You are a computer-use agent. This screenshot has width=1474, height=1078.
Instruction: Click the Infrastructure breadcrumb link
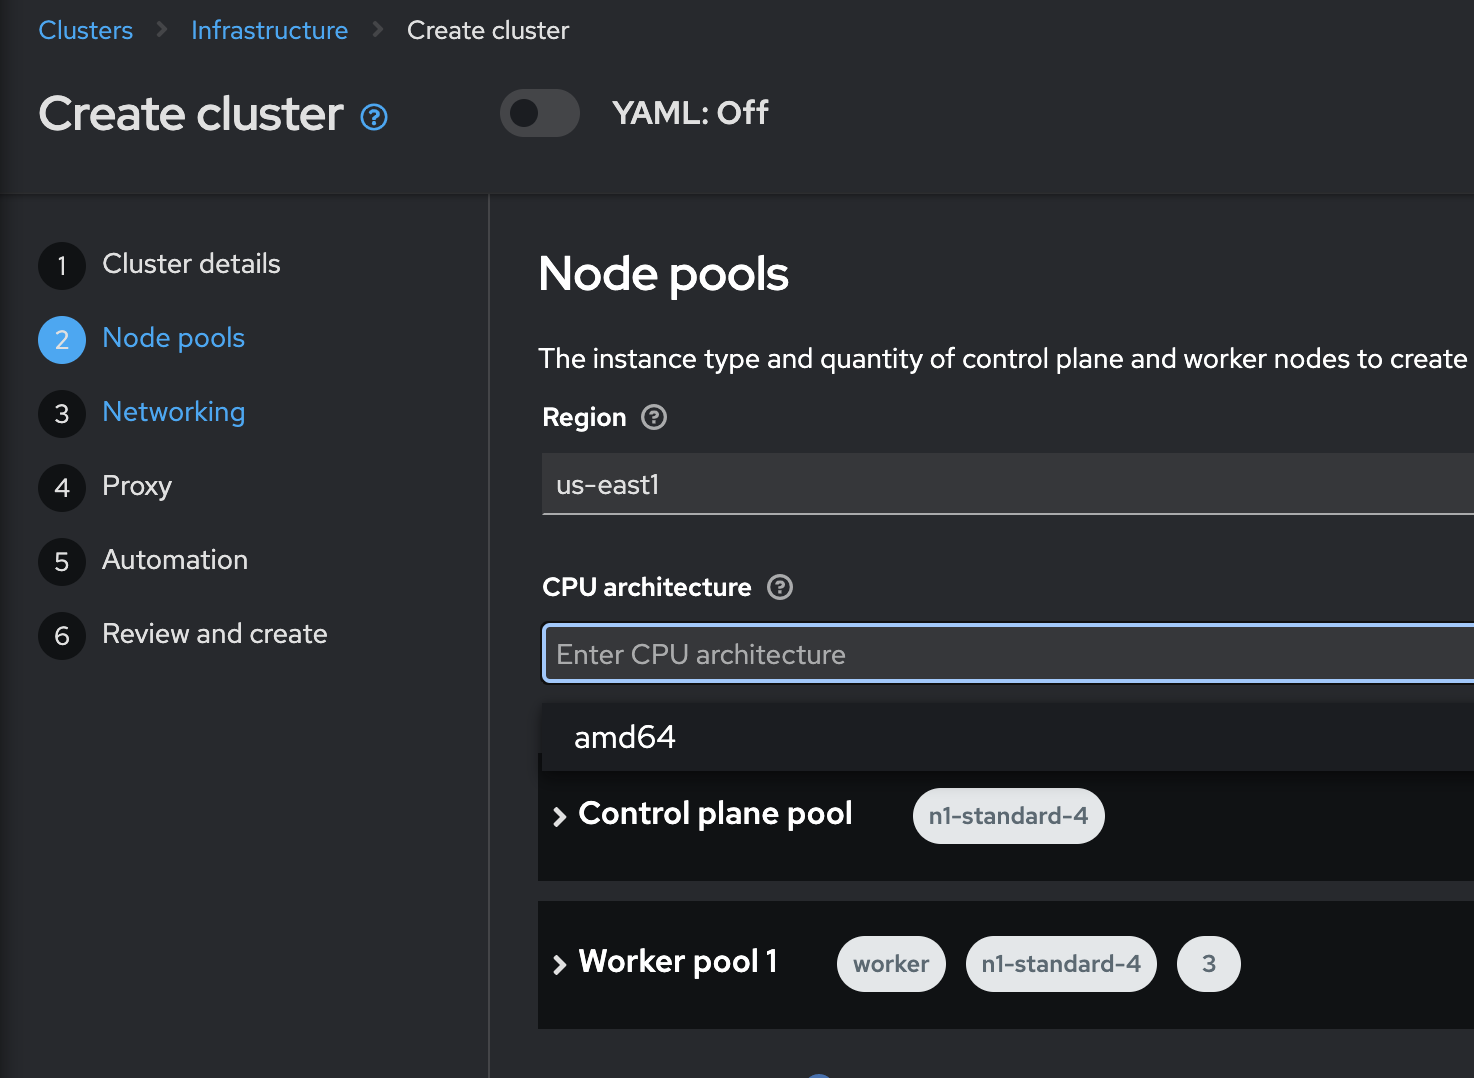point(269,31)
